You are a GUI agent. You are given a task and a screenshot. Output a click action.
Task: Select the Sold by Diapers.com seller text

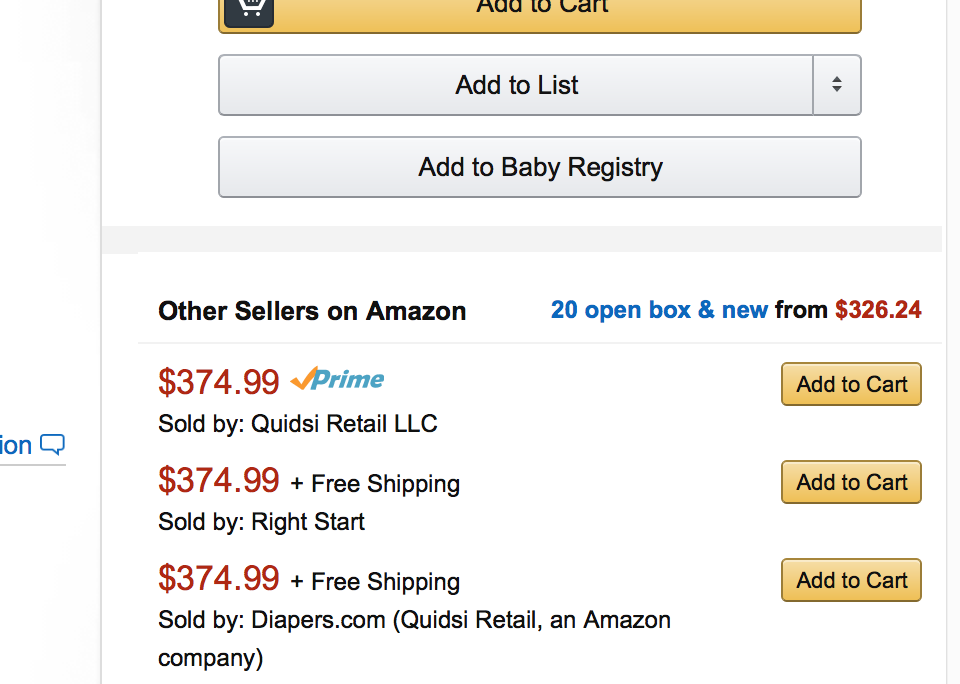414,639
